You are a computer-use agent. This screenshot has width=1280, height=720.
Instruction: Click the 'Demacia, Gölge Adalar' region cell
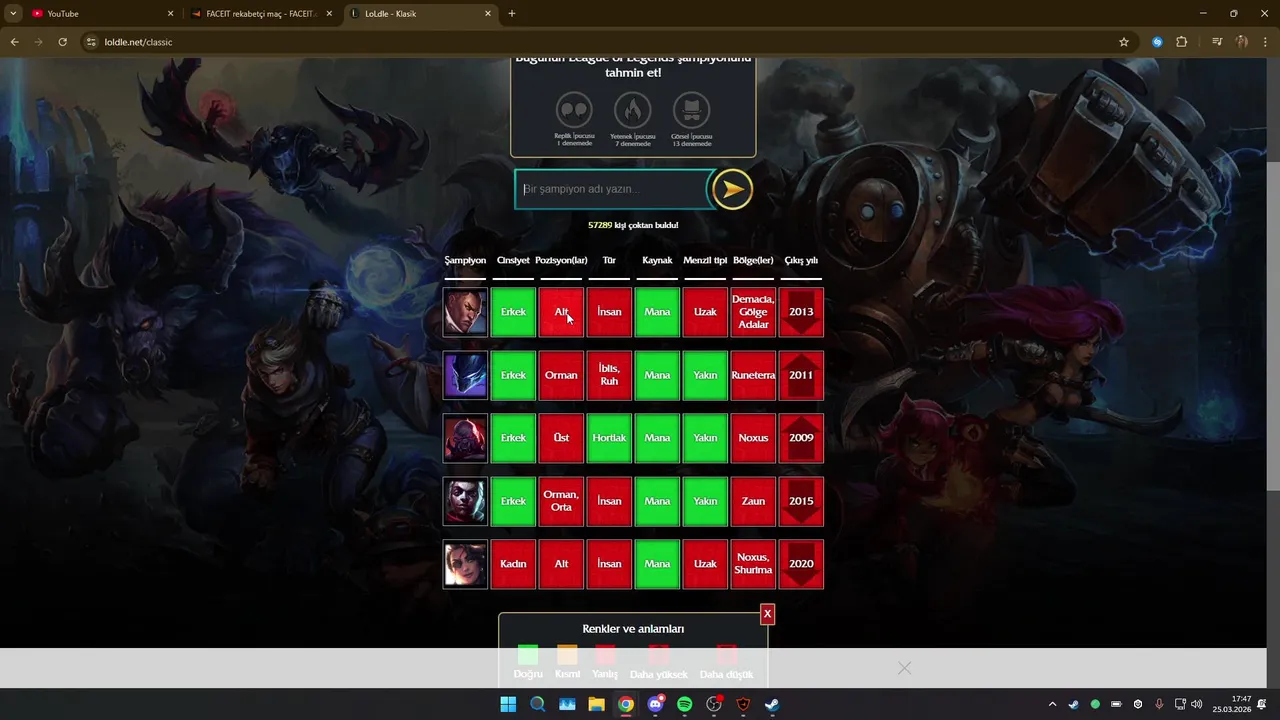click(753, 312)
